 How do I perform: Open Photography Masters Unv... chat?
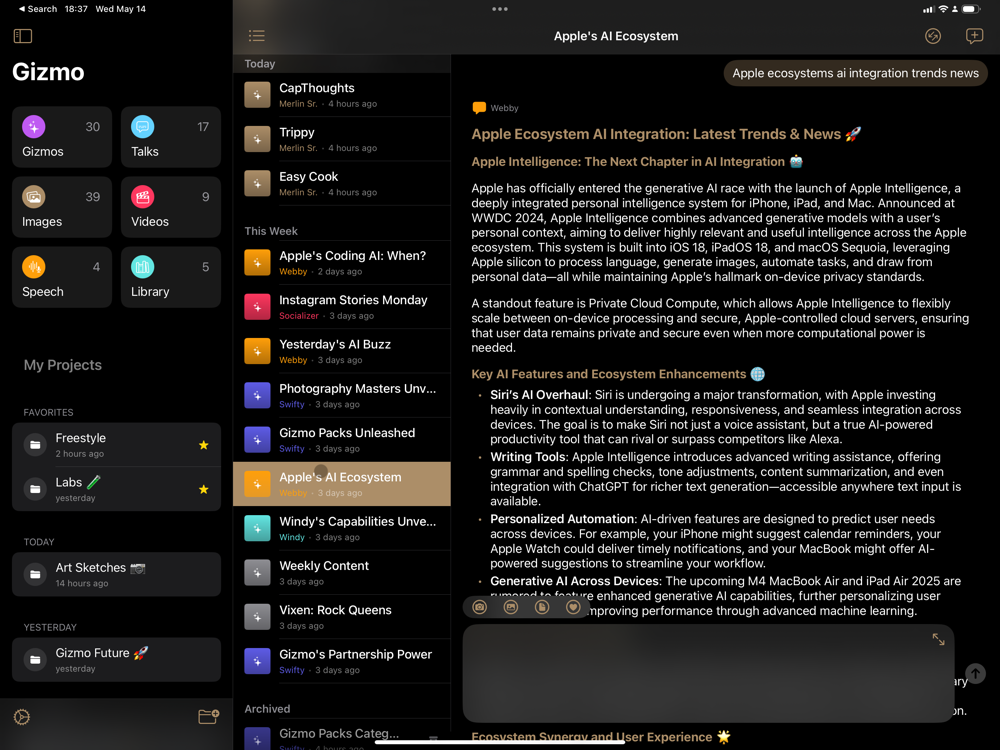342,395
